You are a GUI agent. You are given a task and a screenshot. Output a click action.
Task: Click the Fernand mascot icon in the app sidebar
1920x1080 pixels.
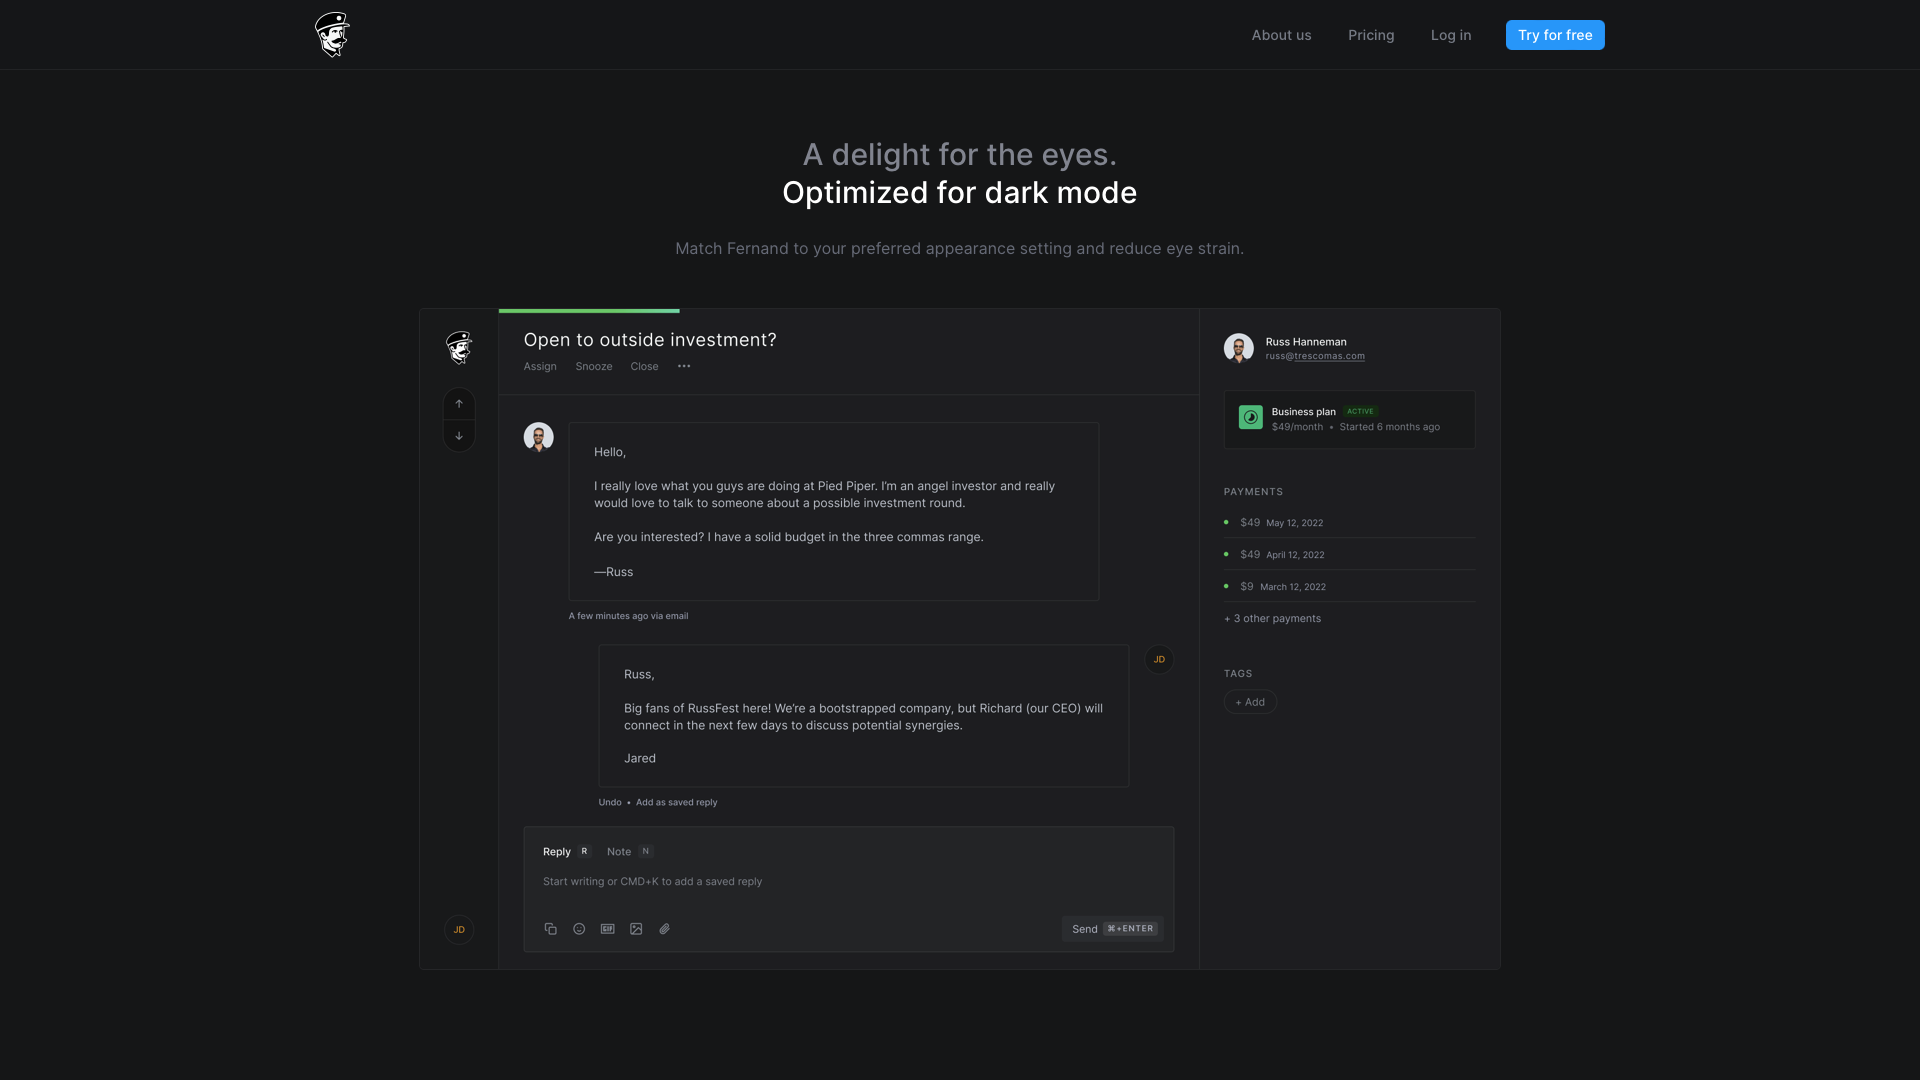(459, 347)
